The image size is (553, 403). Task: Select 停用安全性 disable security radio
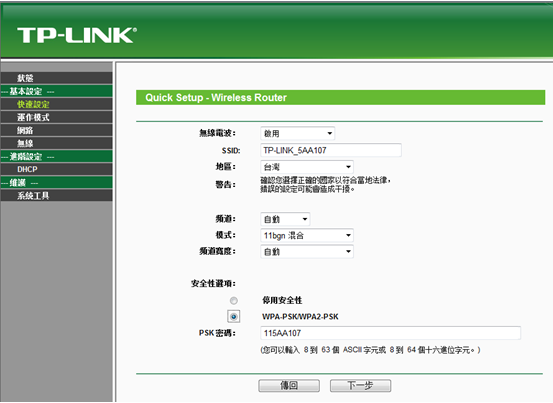(233, 300)
